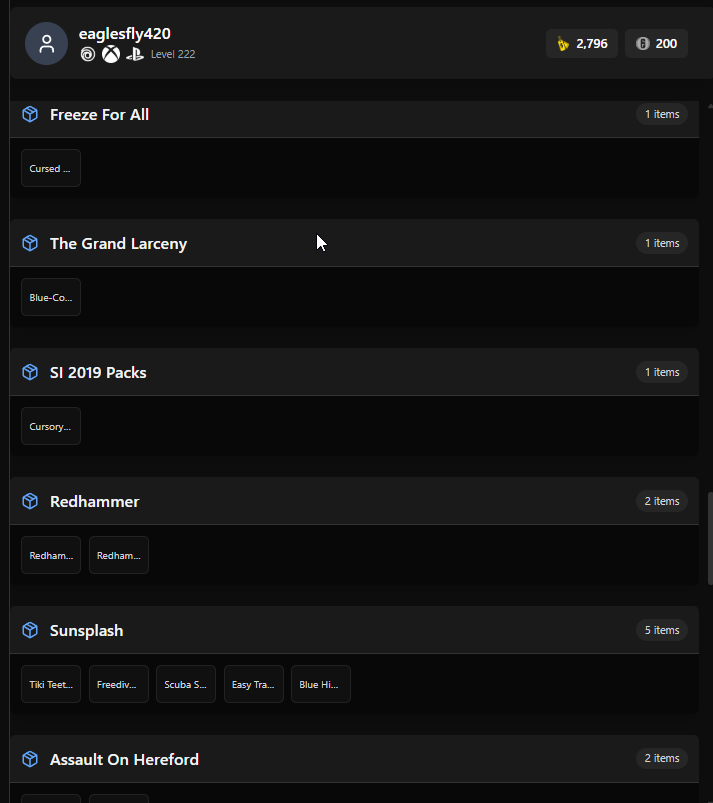
Task: Click the PlayStation platform icon
Action: [x=135, y=54]
